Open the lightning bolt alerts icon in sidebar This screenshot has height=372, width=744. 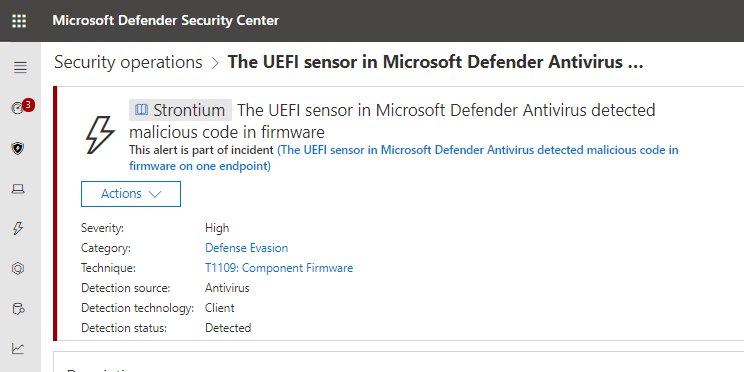coord(18,229)
